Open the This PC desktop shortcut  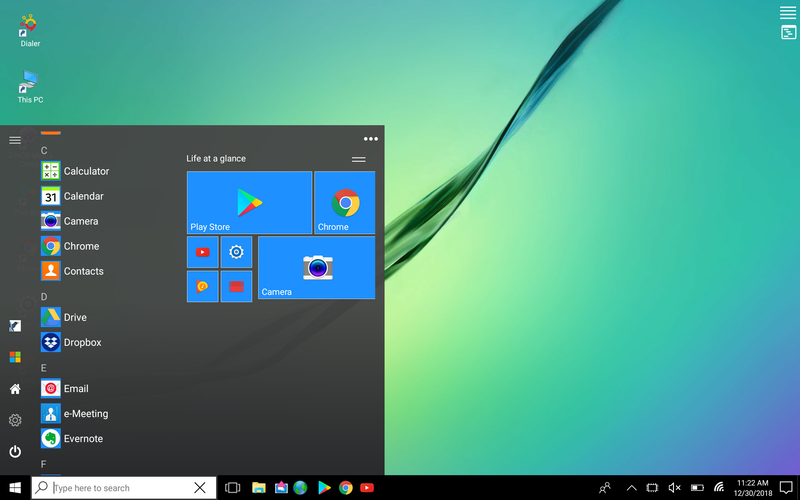(30, 87)
